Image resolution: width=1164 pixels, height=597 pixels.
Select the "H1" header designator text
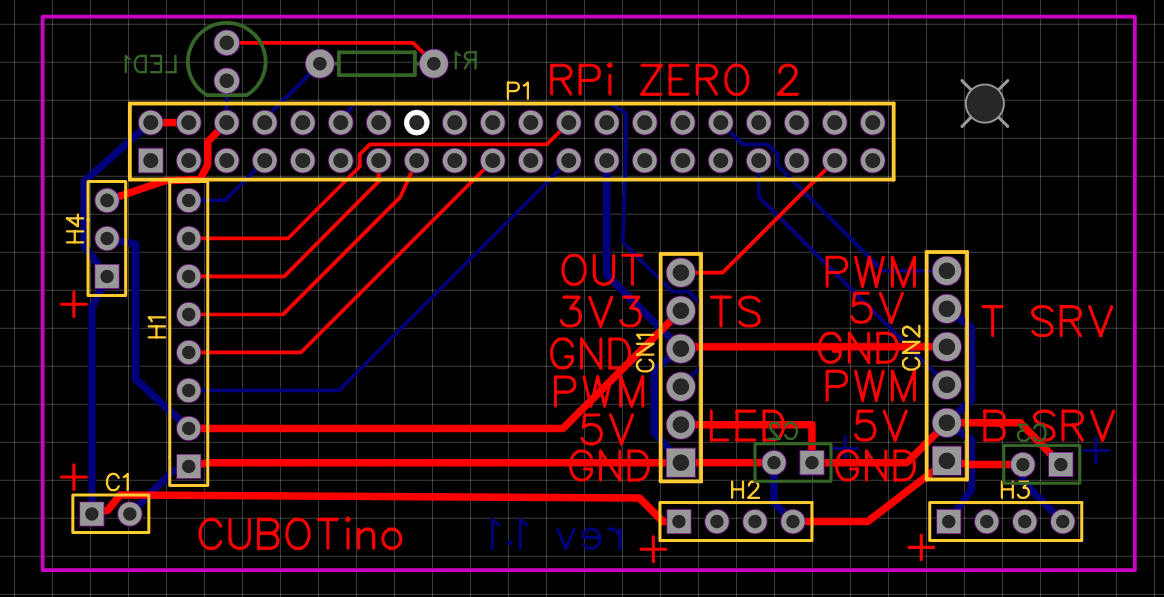tap(157, 327)
